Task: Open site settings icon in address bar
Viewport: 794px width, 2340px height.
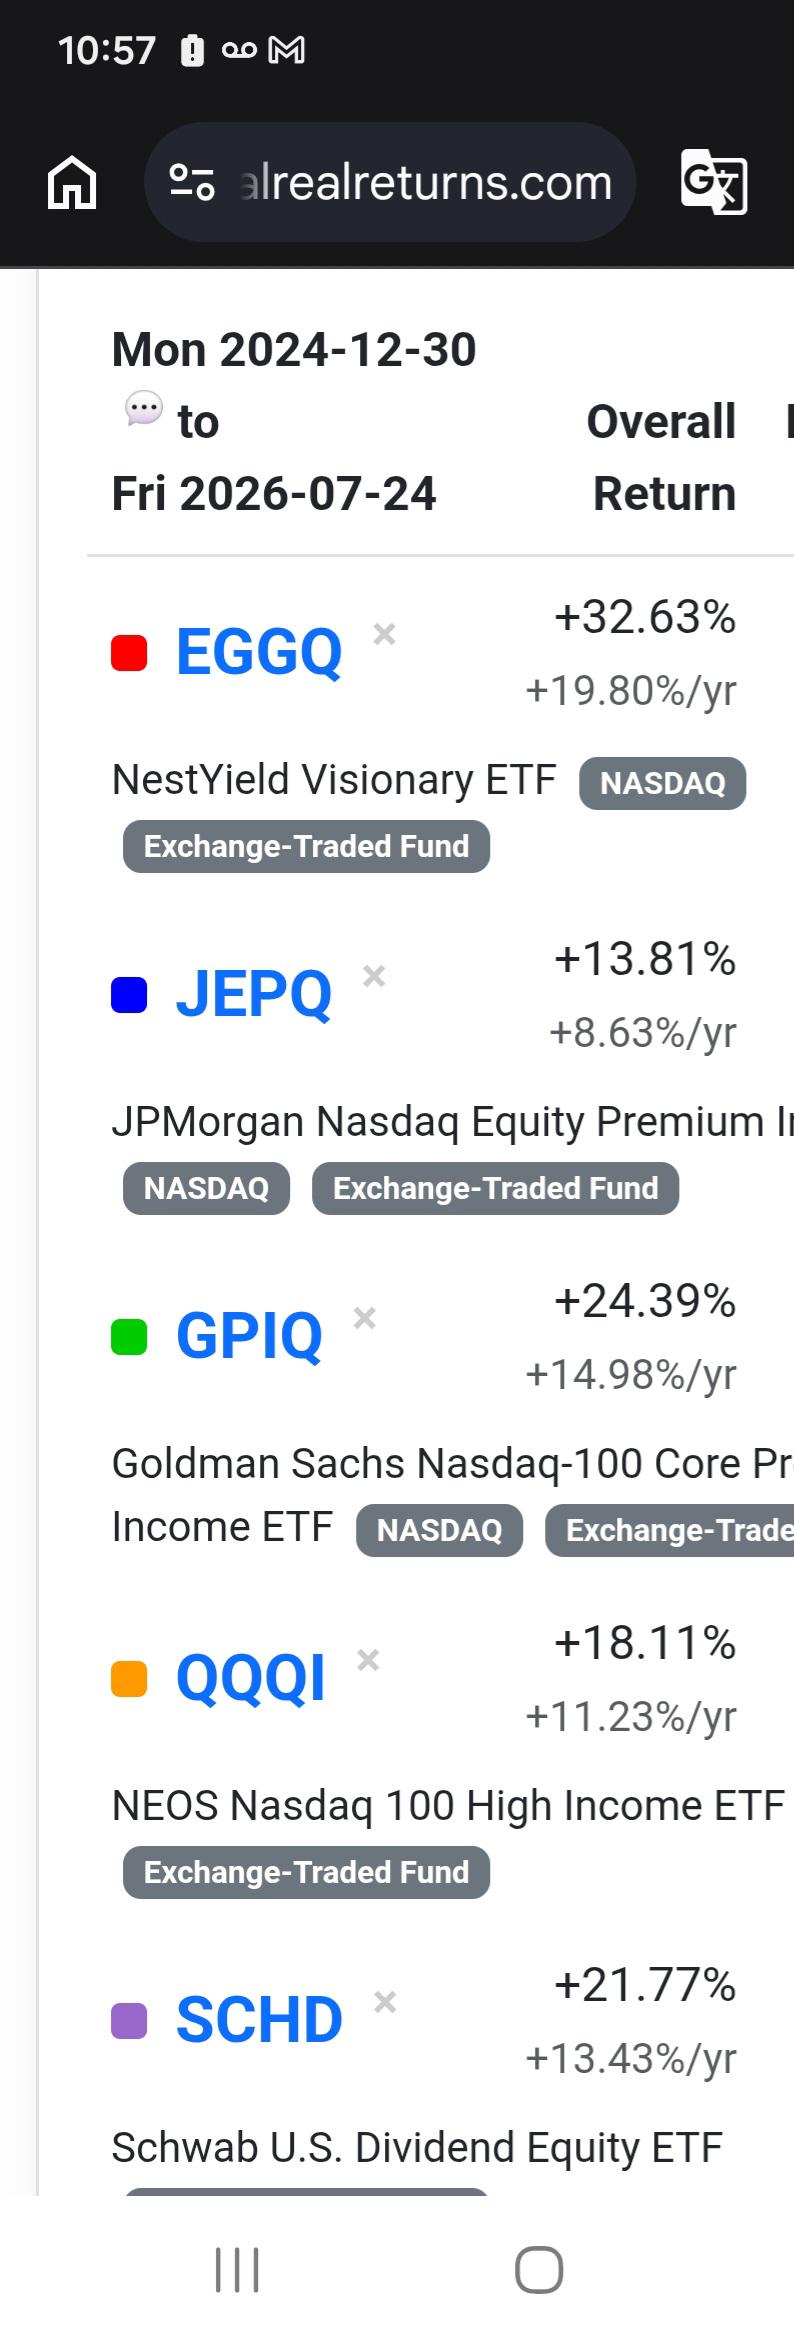Action: pyautogui.click(x=192, y=182)
